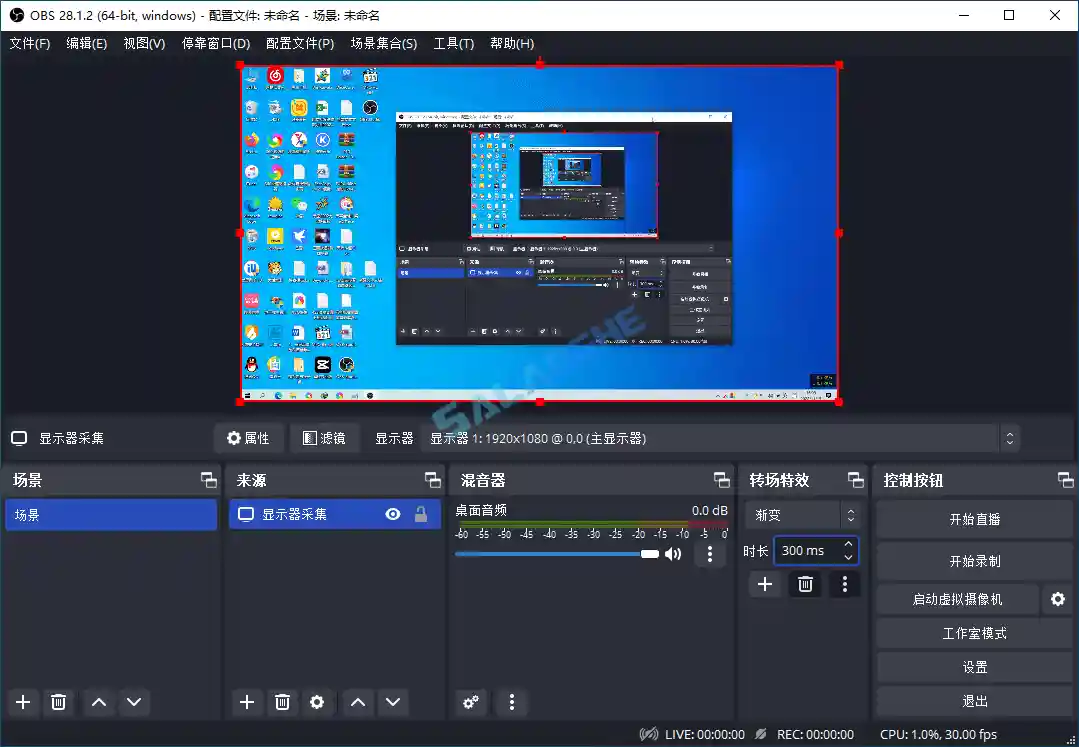Open virtual camera configuration gear
The image size is (1079, 747).
point(1057,599)
